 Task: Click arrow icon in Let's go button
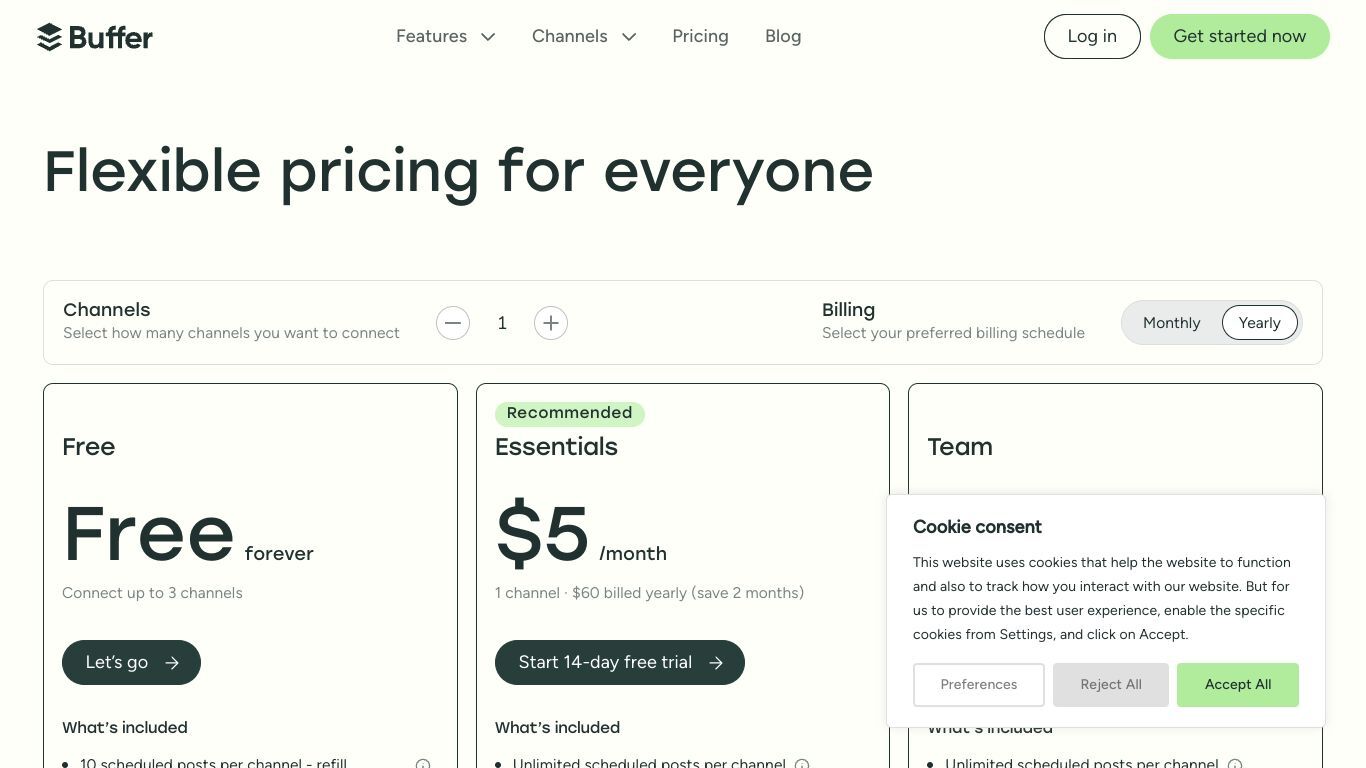172,663
